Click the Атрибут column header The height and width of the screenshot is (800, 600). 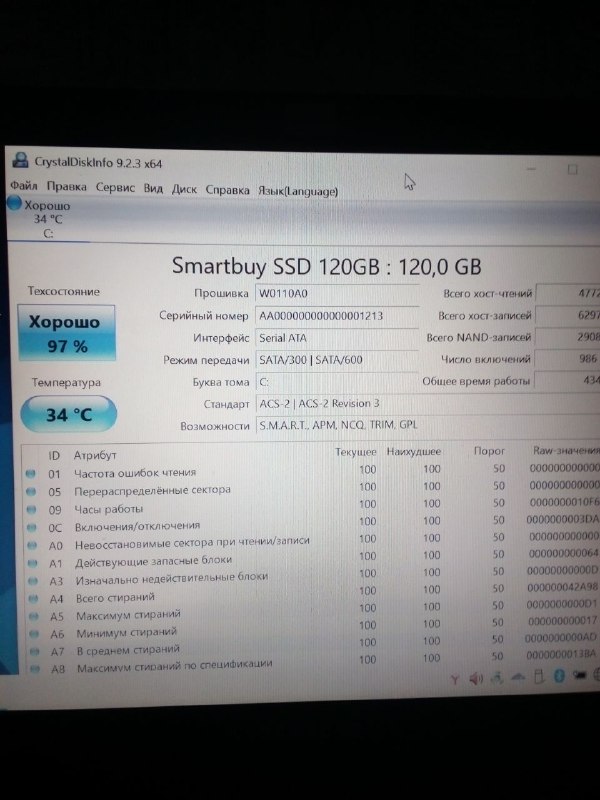point(95,455)
